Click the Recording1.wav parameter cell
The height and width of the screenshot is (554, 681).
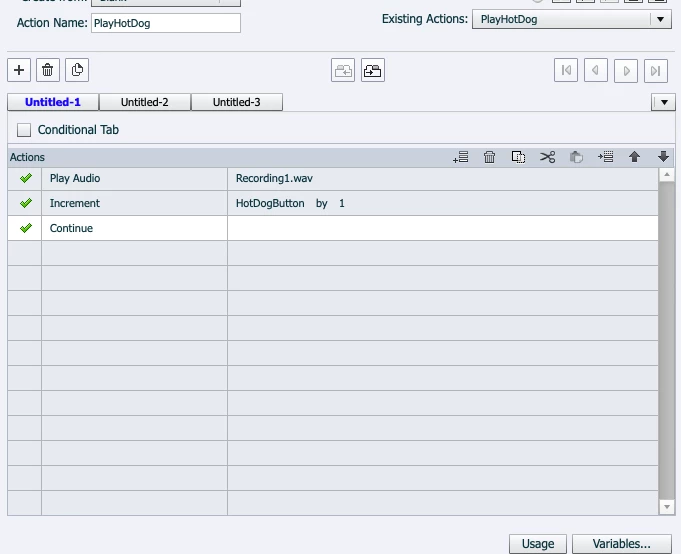[443, 178]
